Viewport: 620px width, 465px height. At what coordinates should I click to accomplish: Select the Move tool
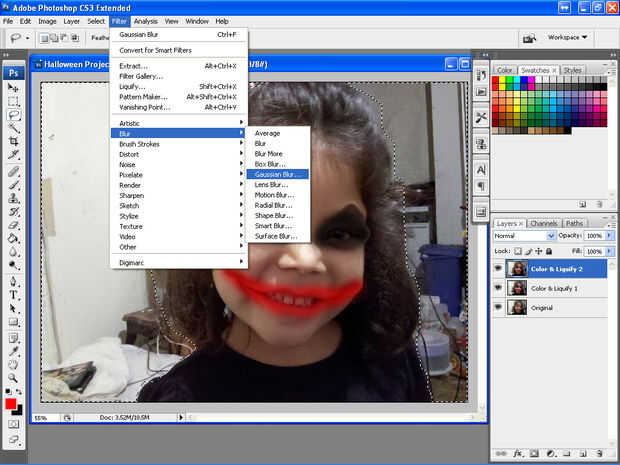pos(13,88)
